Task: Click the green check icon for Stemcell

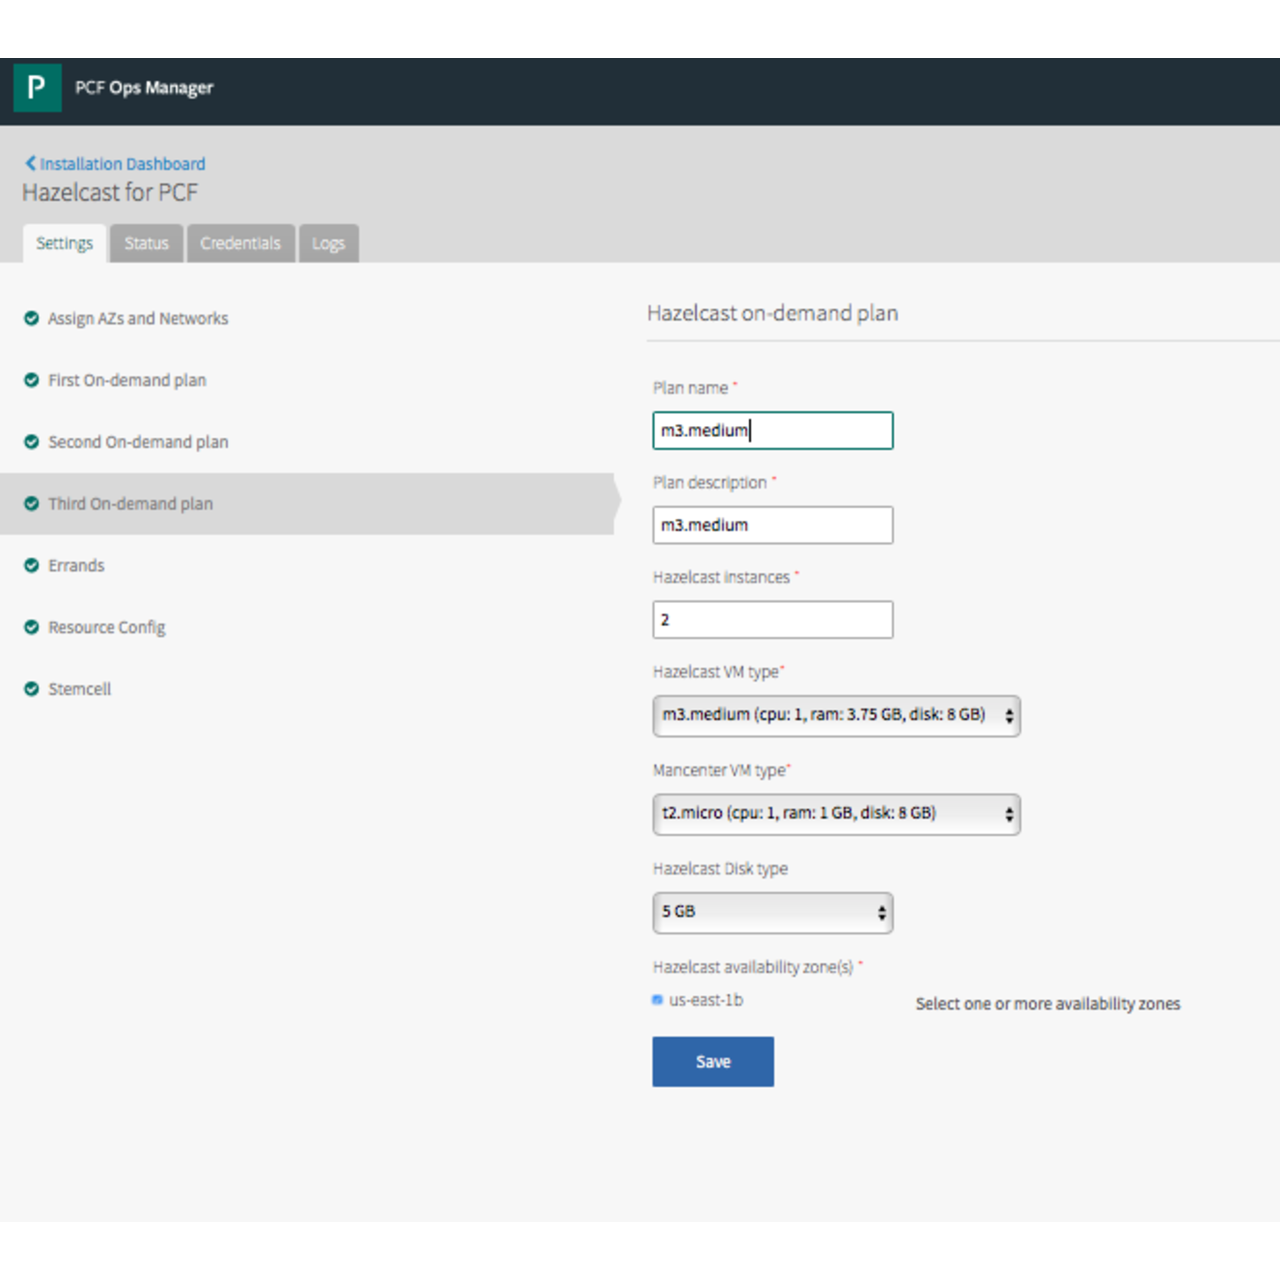Action: (31, 689)
